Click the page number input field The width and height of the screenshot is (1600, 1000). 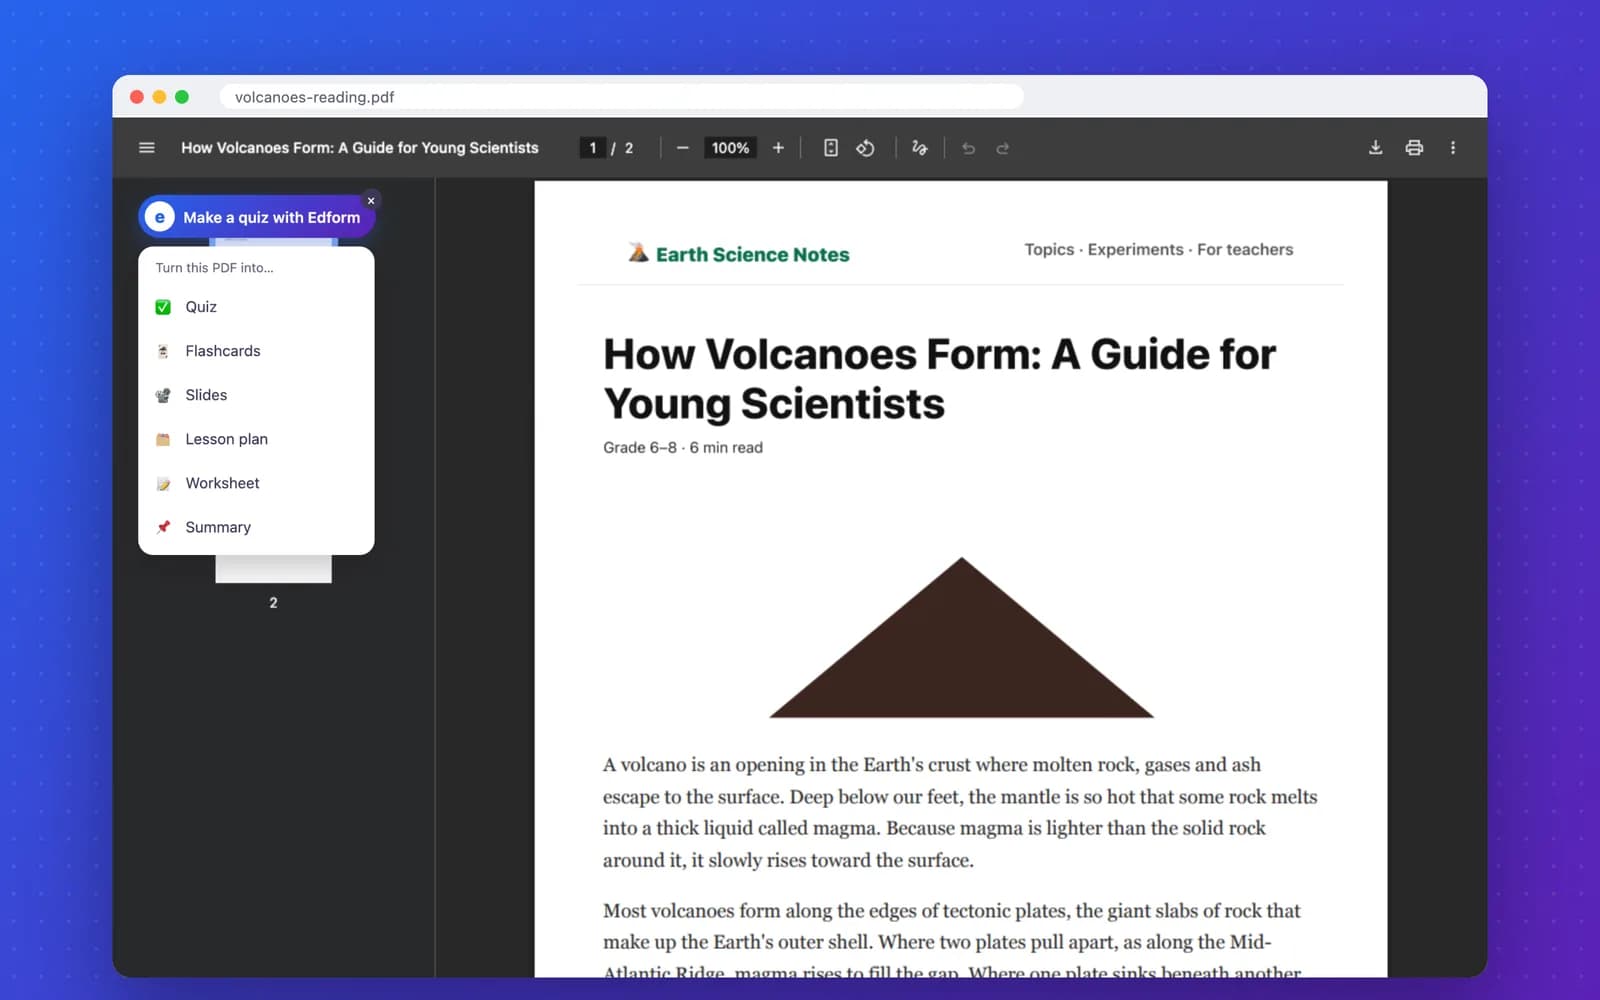pos(592,148)
